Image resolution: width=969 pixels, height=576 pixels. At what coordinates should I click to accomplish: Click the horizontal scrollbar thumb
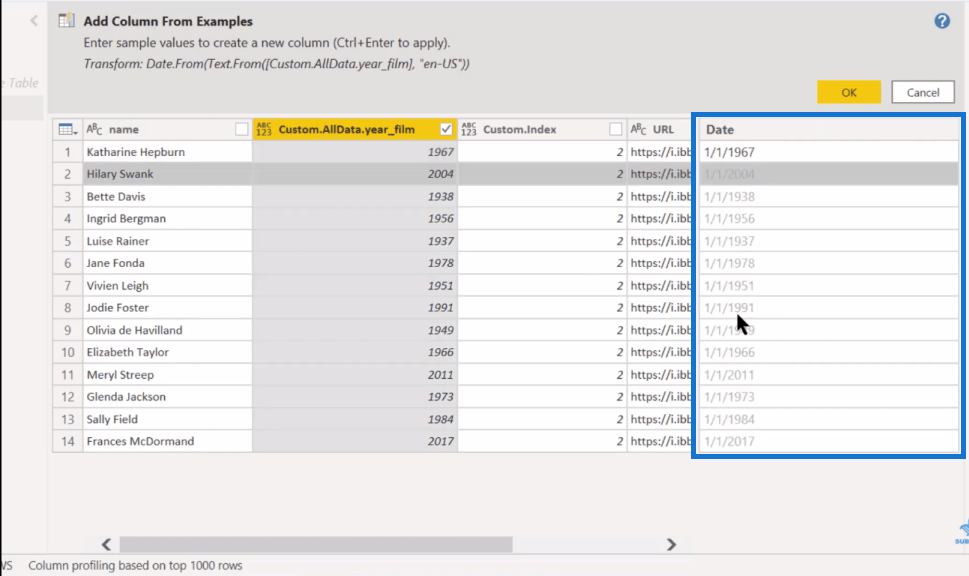316,544
